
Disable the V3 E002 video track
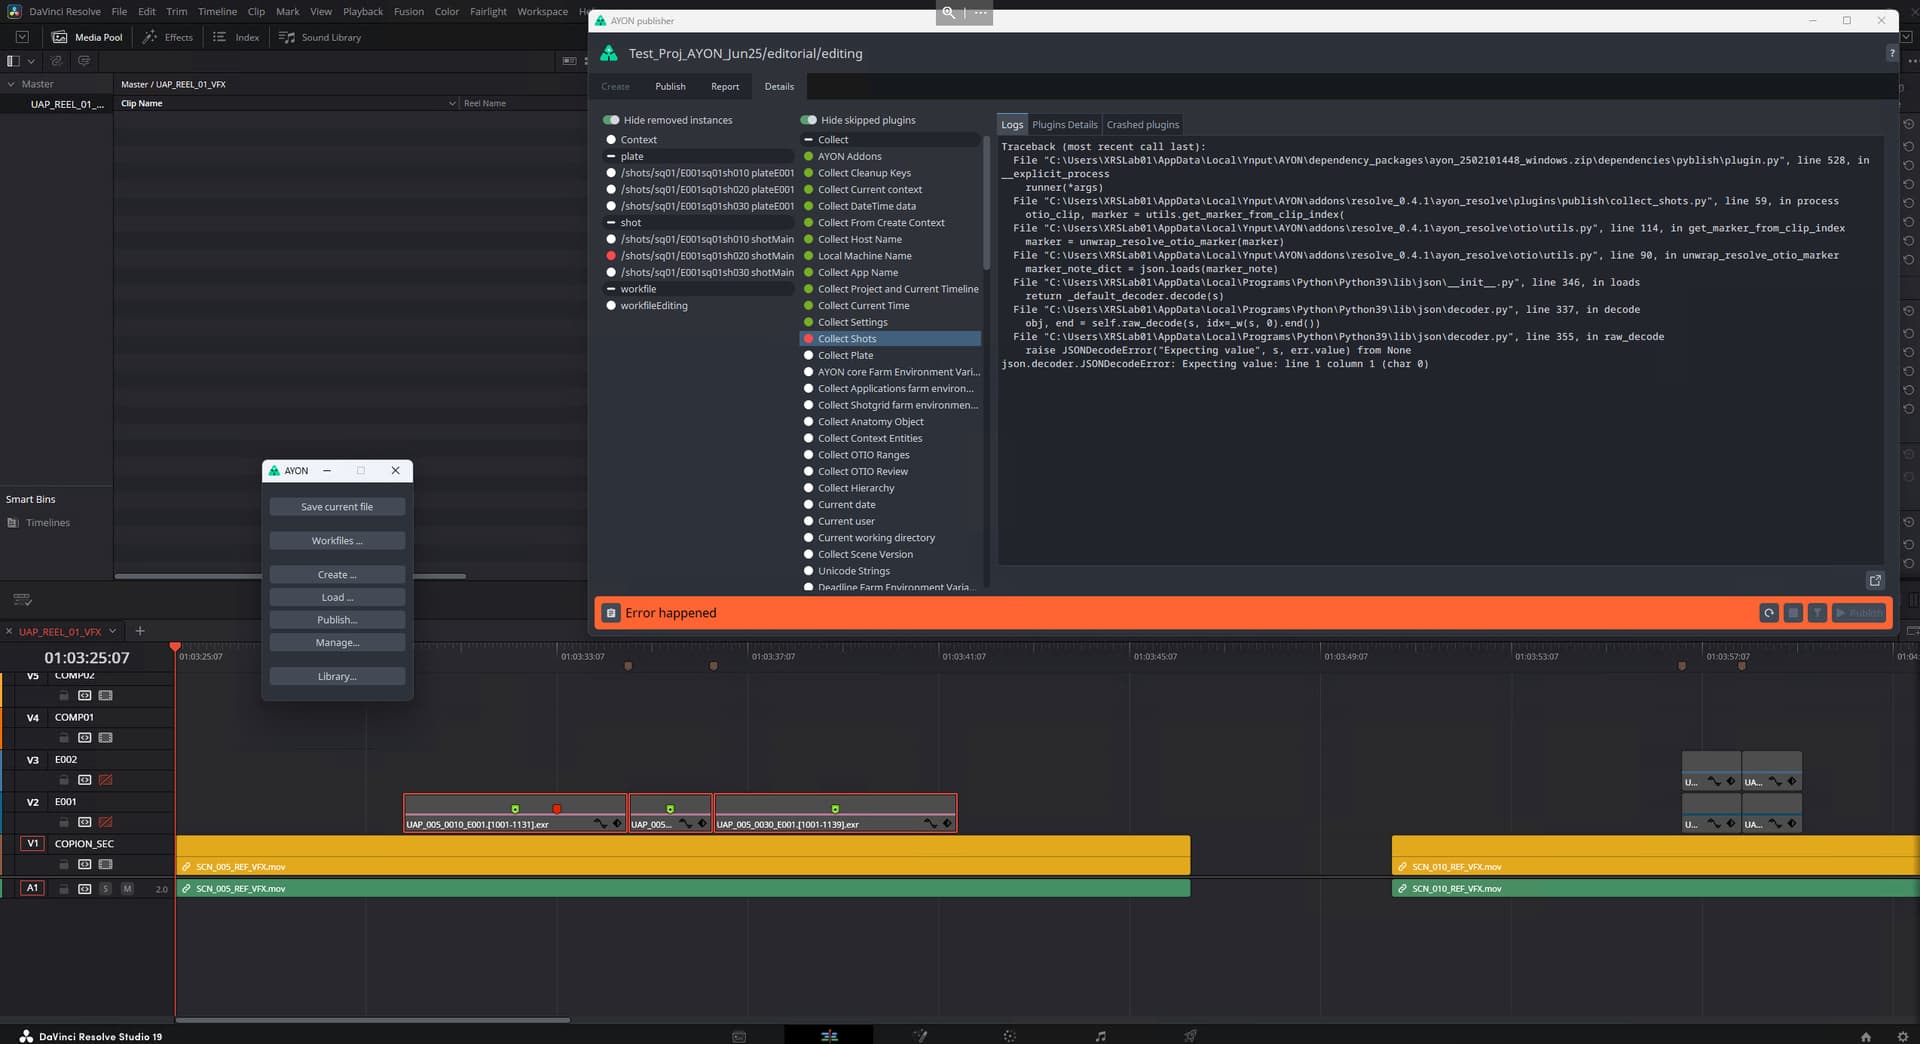(x=106, y=780)
